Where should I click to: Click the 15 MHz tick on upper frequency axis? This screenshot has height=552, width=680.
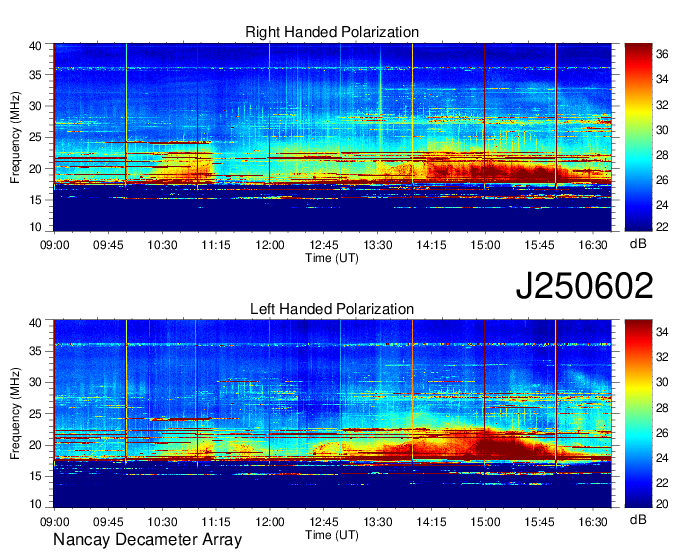[35, 200]
